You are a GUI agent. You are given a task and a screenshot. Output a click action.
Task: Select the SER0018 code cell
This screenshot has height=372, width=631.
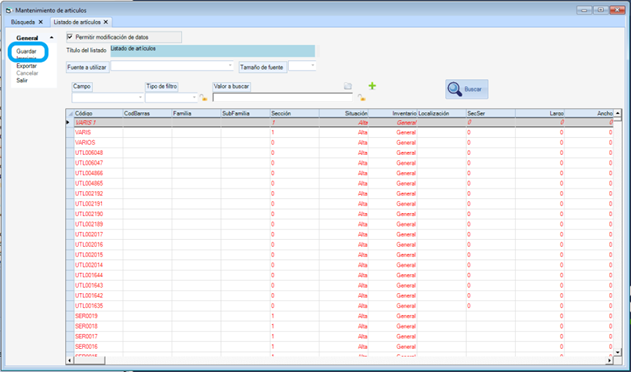coord(99,326)
